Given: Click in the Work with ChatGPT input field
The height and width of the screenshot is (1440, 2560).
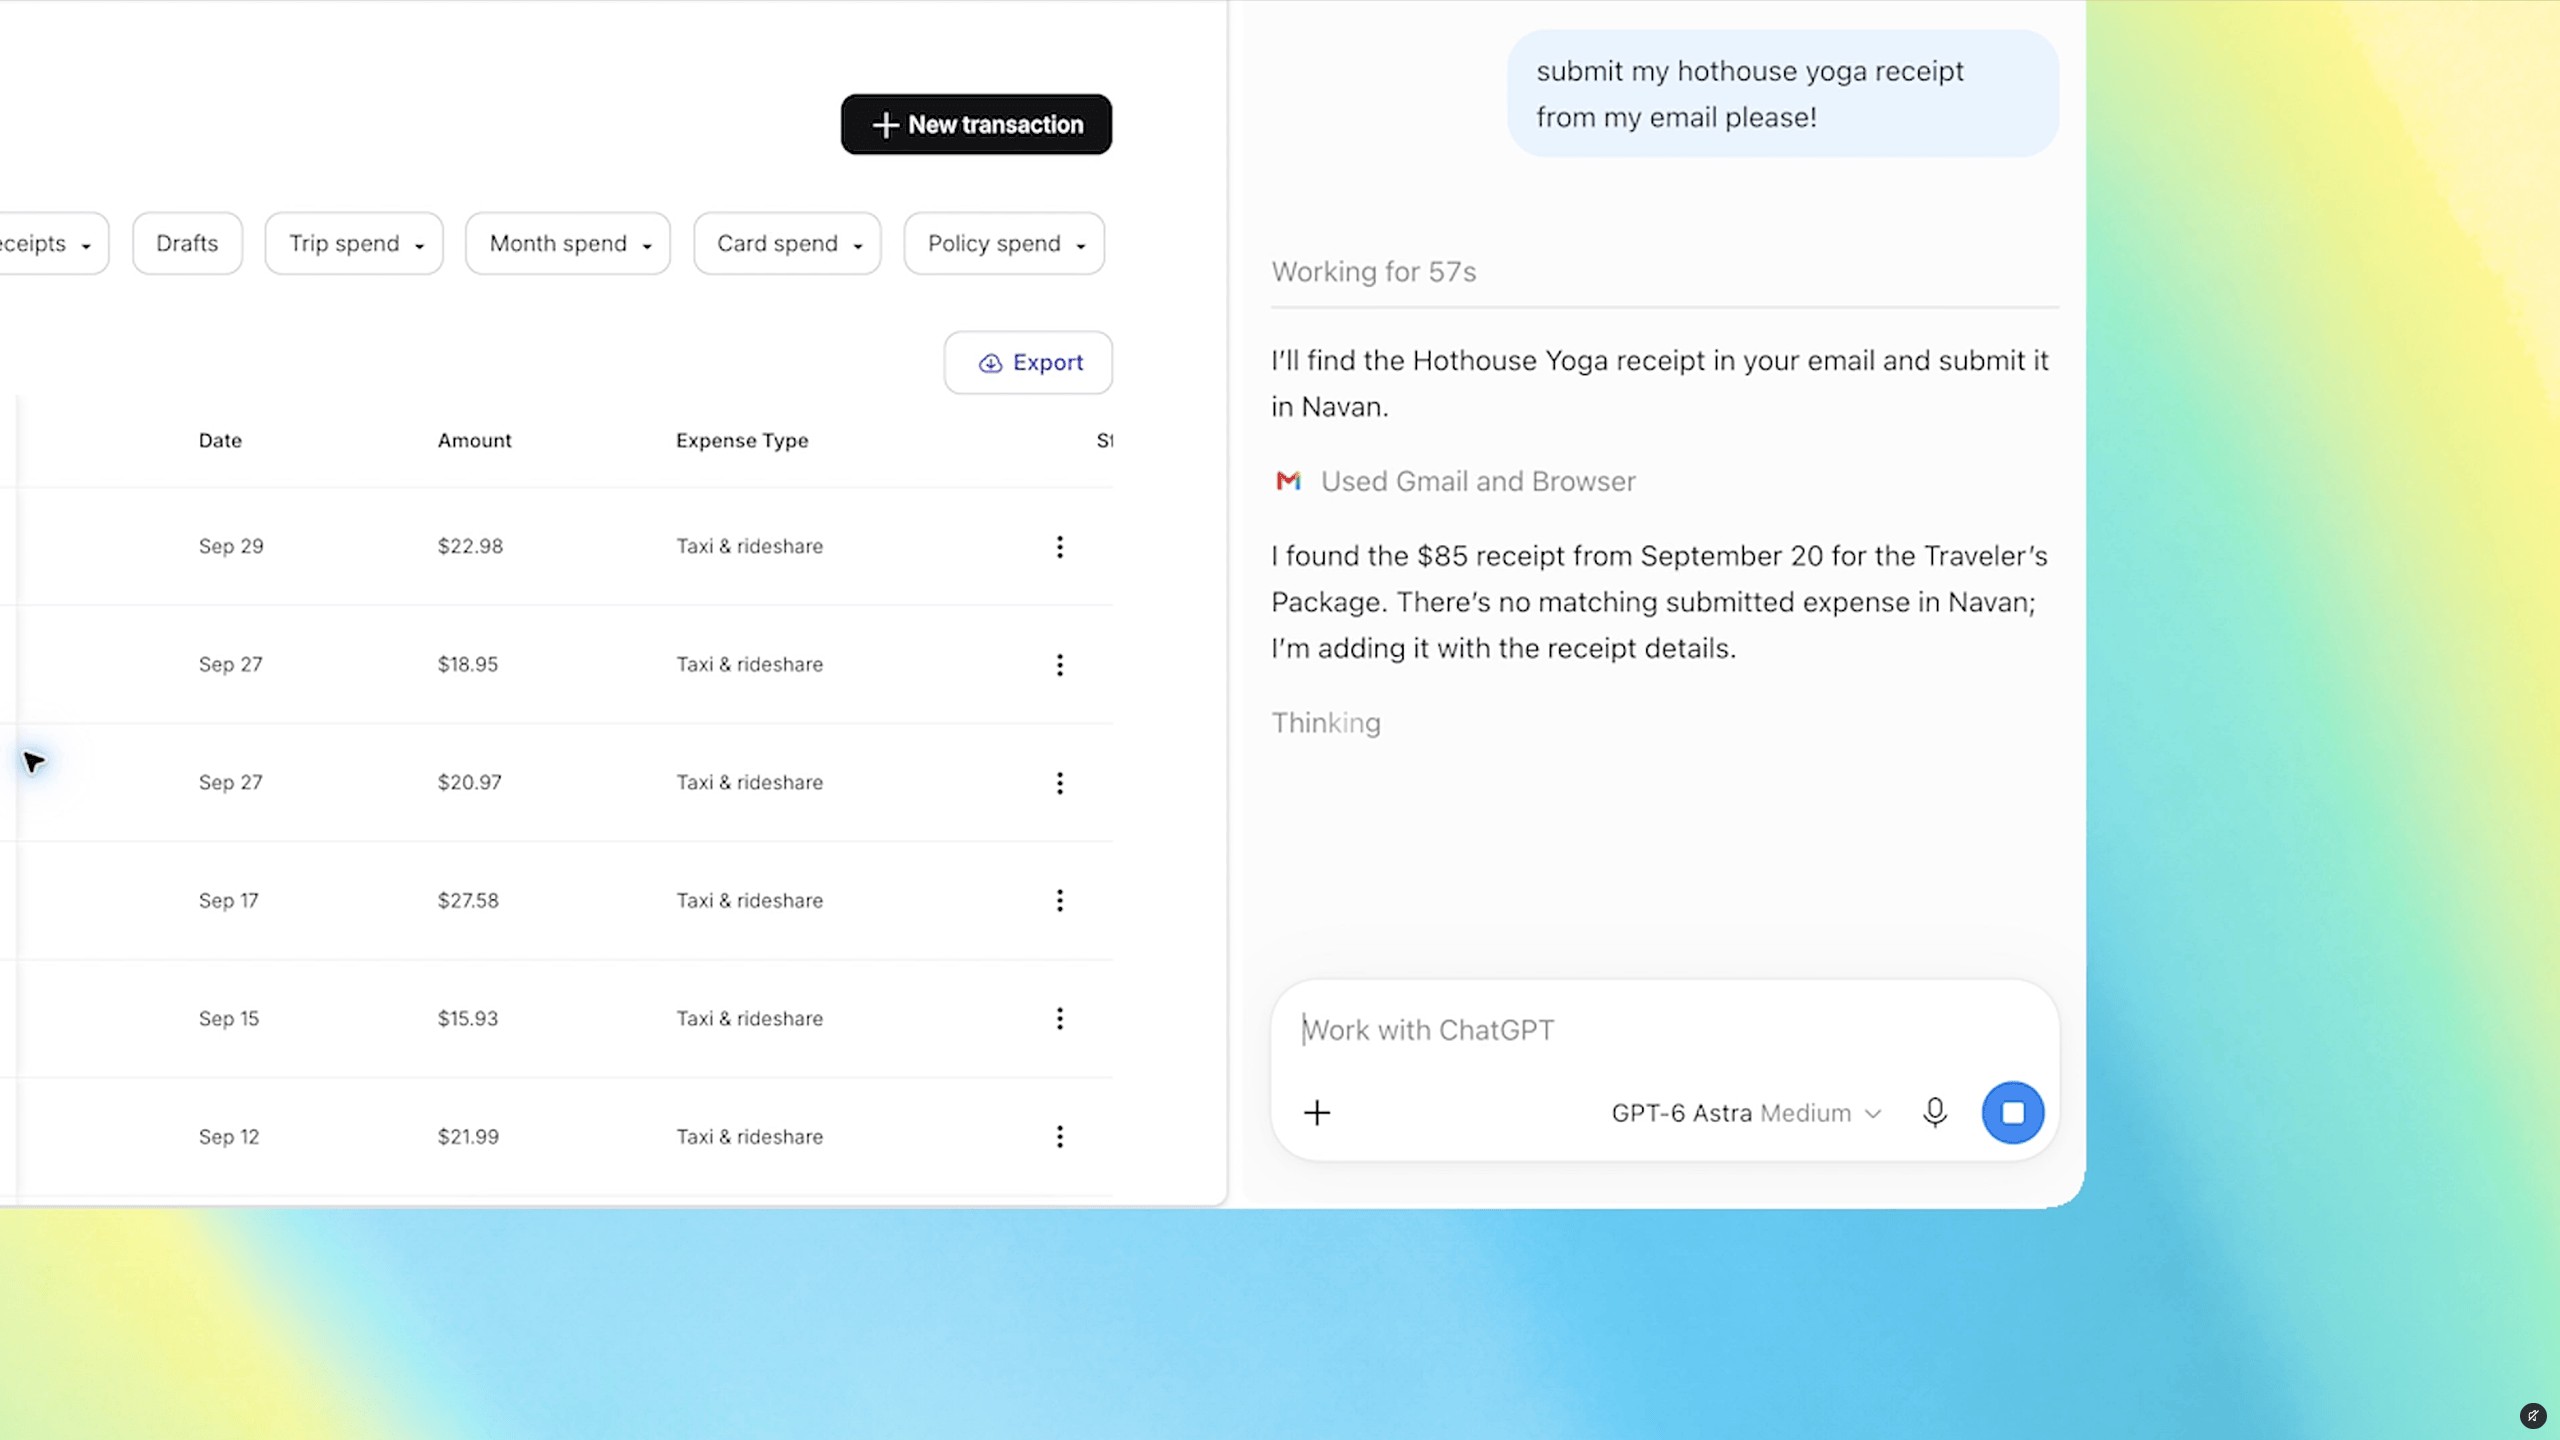Looking at the screenshot, I should click(1664, 1030).
